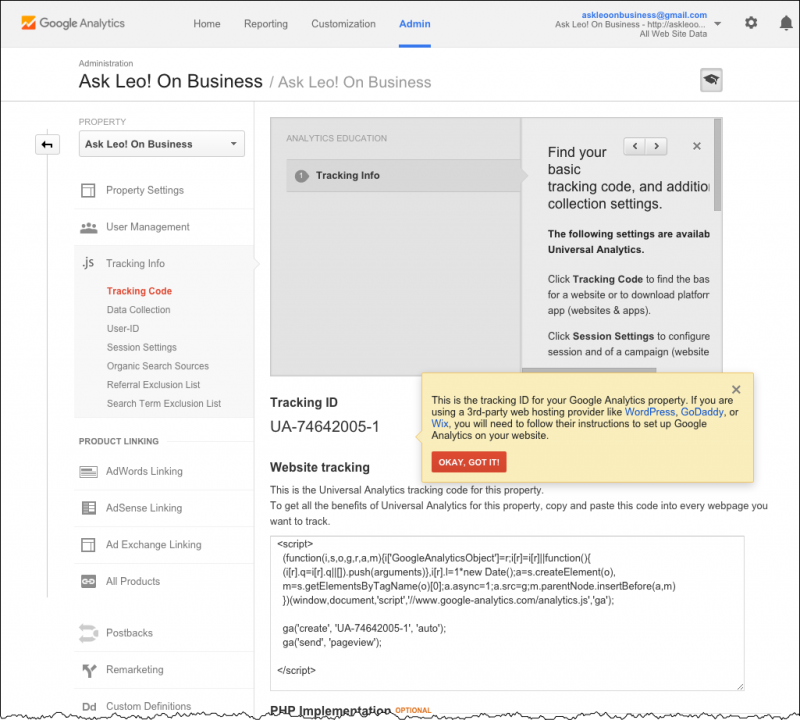Viewport: 800px width, 720px height.
Task: Click the education panel horizontal scrollbar
Action: [x=589, y=370]
